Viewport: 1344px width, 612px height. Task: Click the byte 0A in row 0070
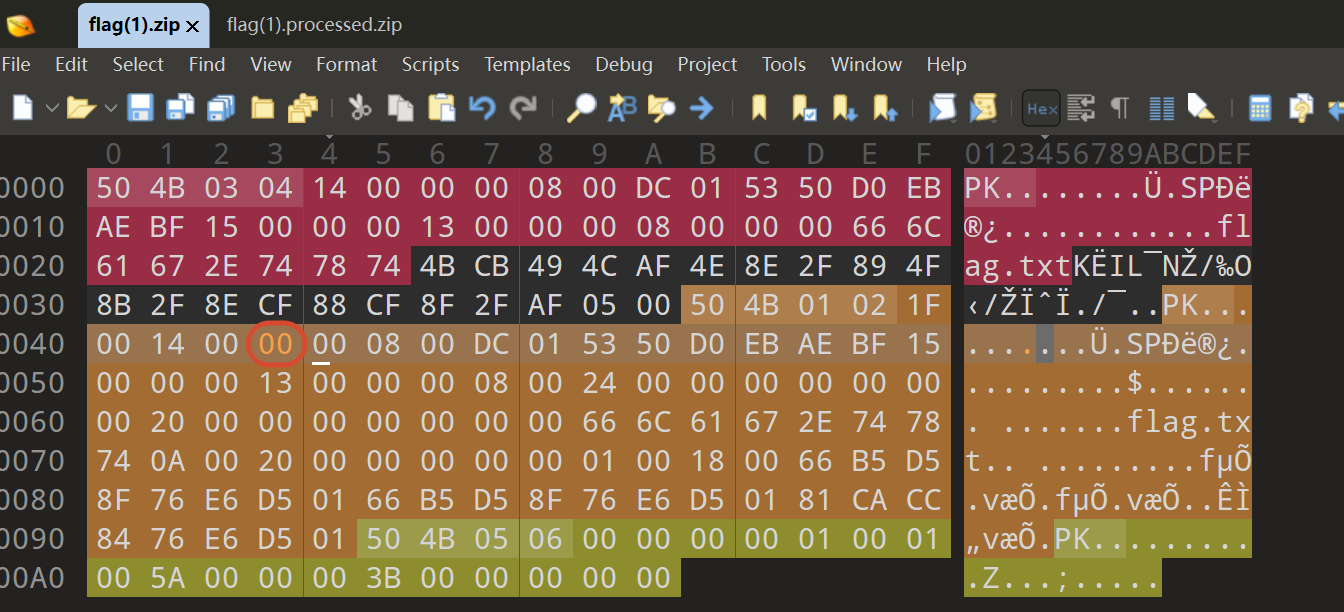pyautogui.click(x=167, y=461)
